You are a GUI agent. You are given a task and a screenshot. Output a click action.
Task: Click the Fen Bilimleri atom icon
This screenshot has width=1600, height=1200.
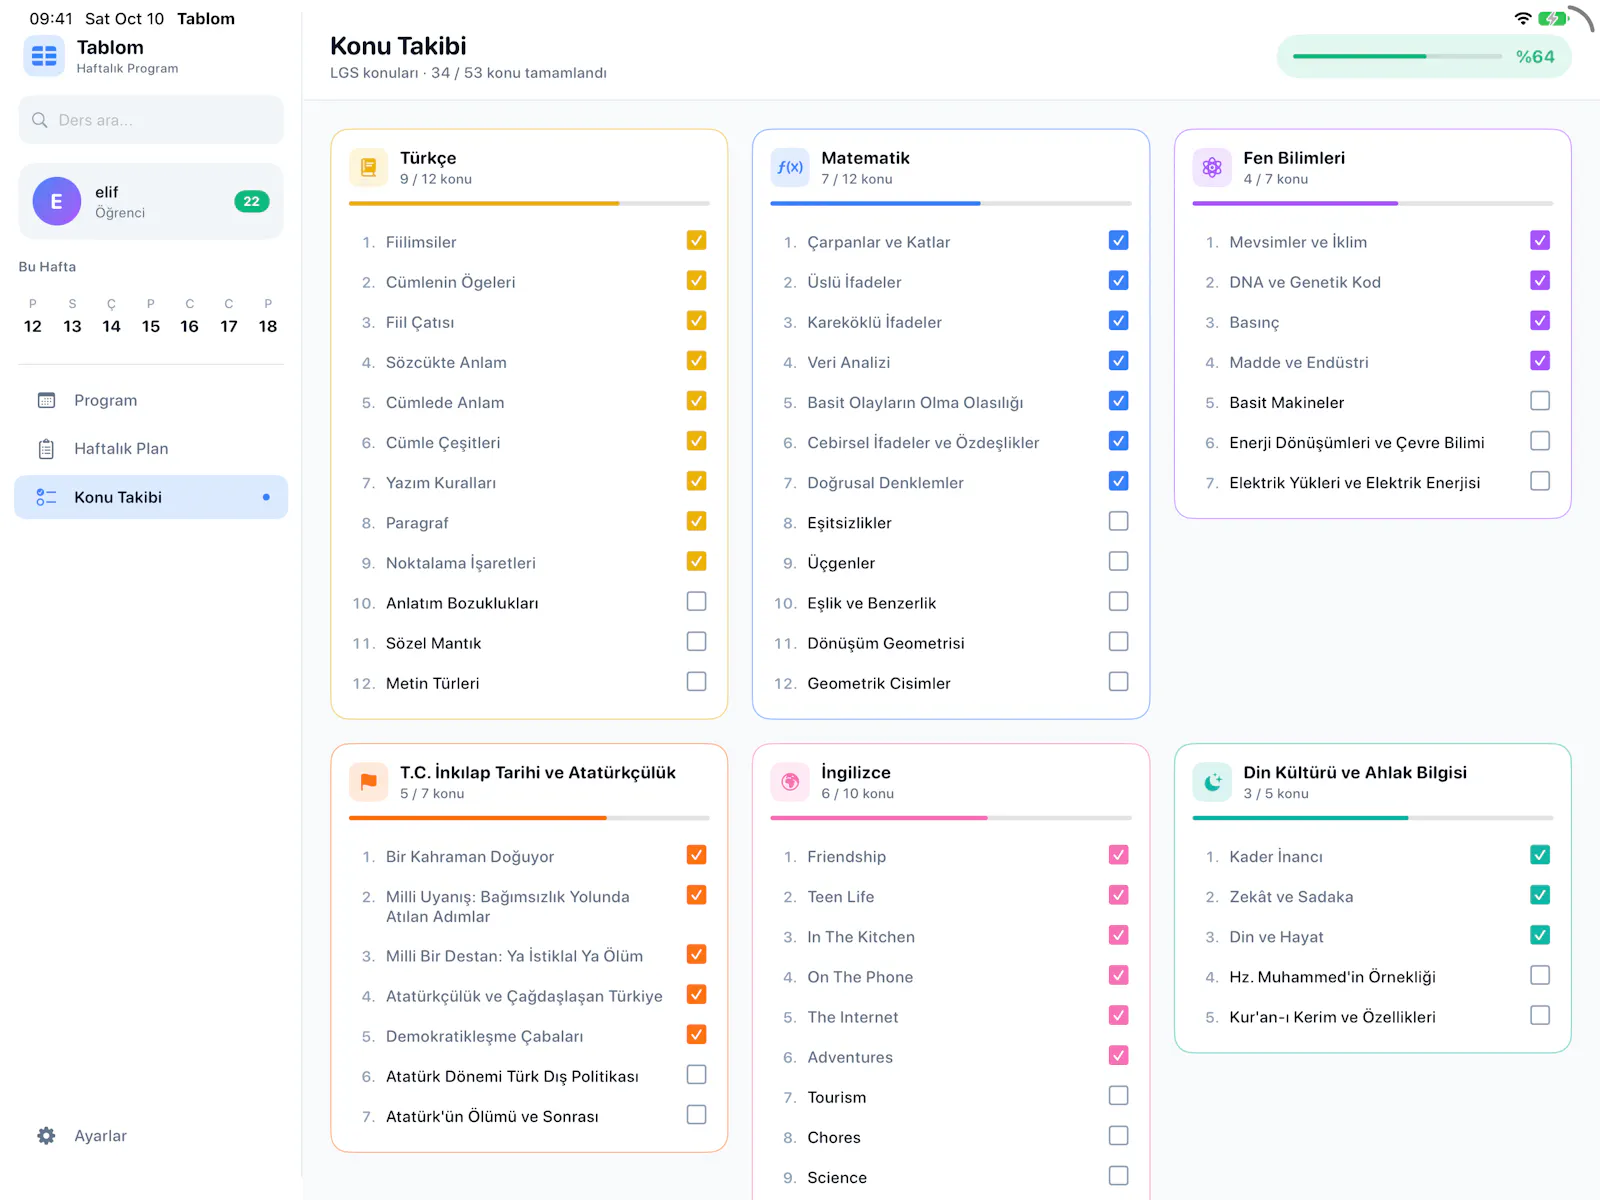(1212, 167)
